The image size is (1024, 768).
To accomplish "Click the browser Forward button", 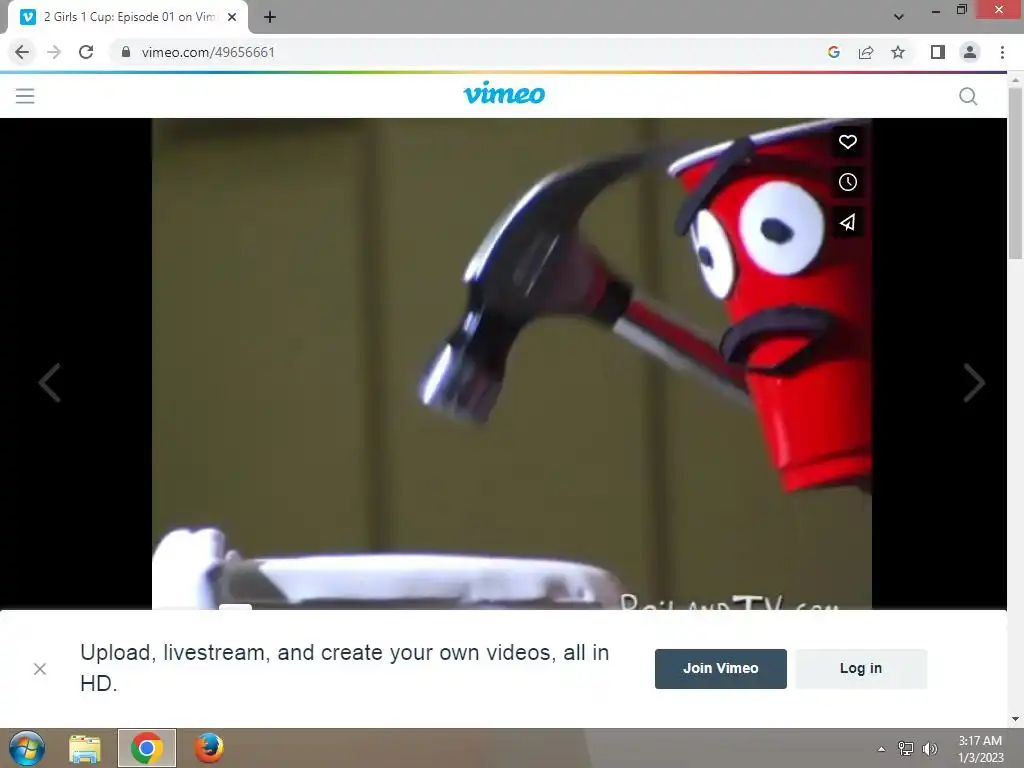I will 54,52.
